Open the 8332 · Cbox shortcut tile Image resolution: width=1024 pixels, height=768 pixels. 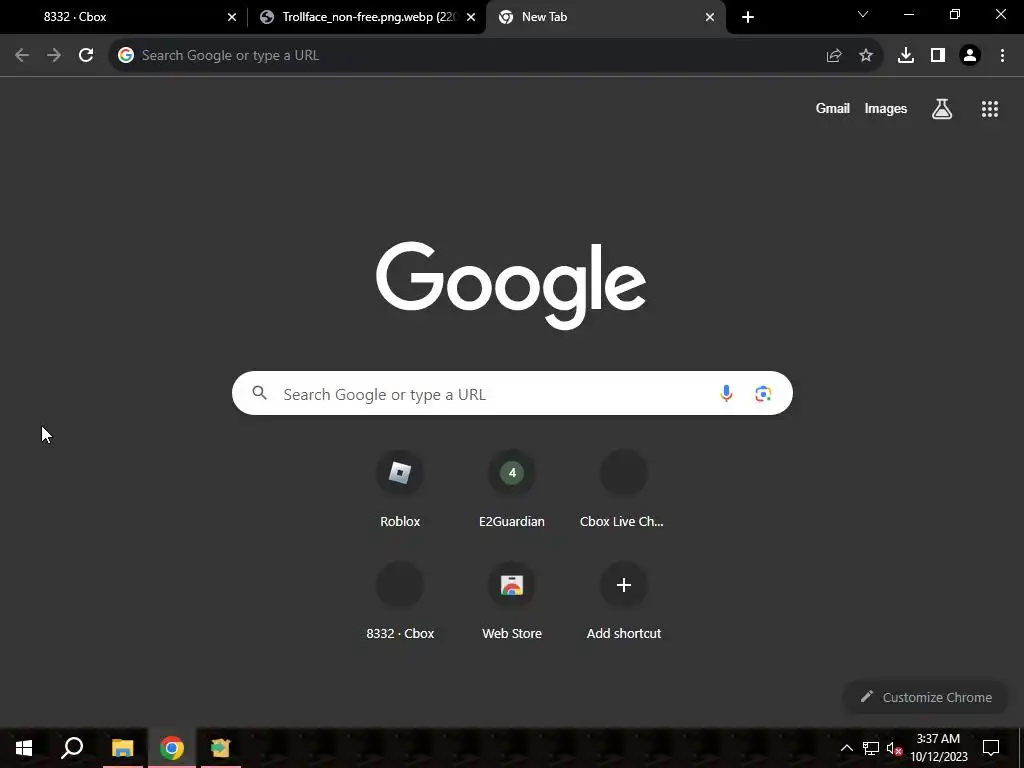pos(400,600)
